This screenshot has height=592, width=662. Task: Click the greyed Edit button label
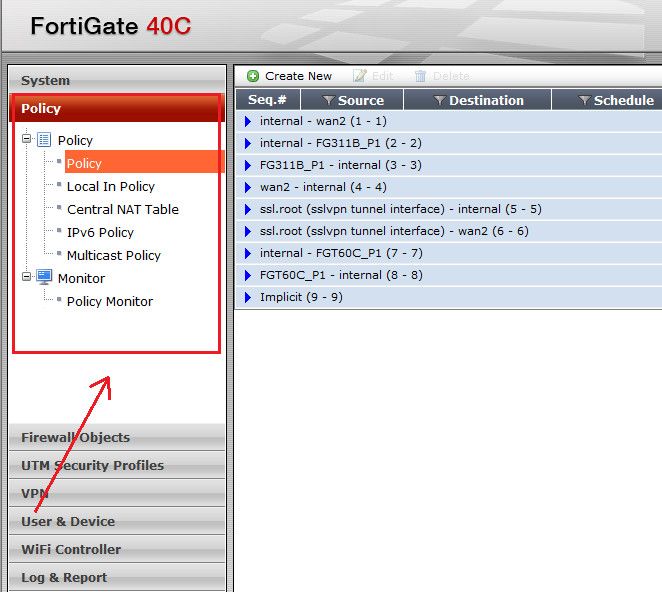coord(383,76)
